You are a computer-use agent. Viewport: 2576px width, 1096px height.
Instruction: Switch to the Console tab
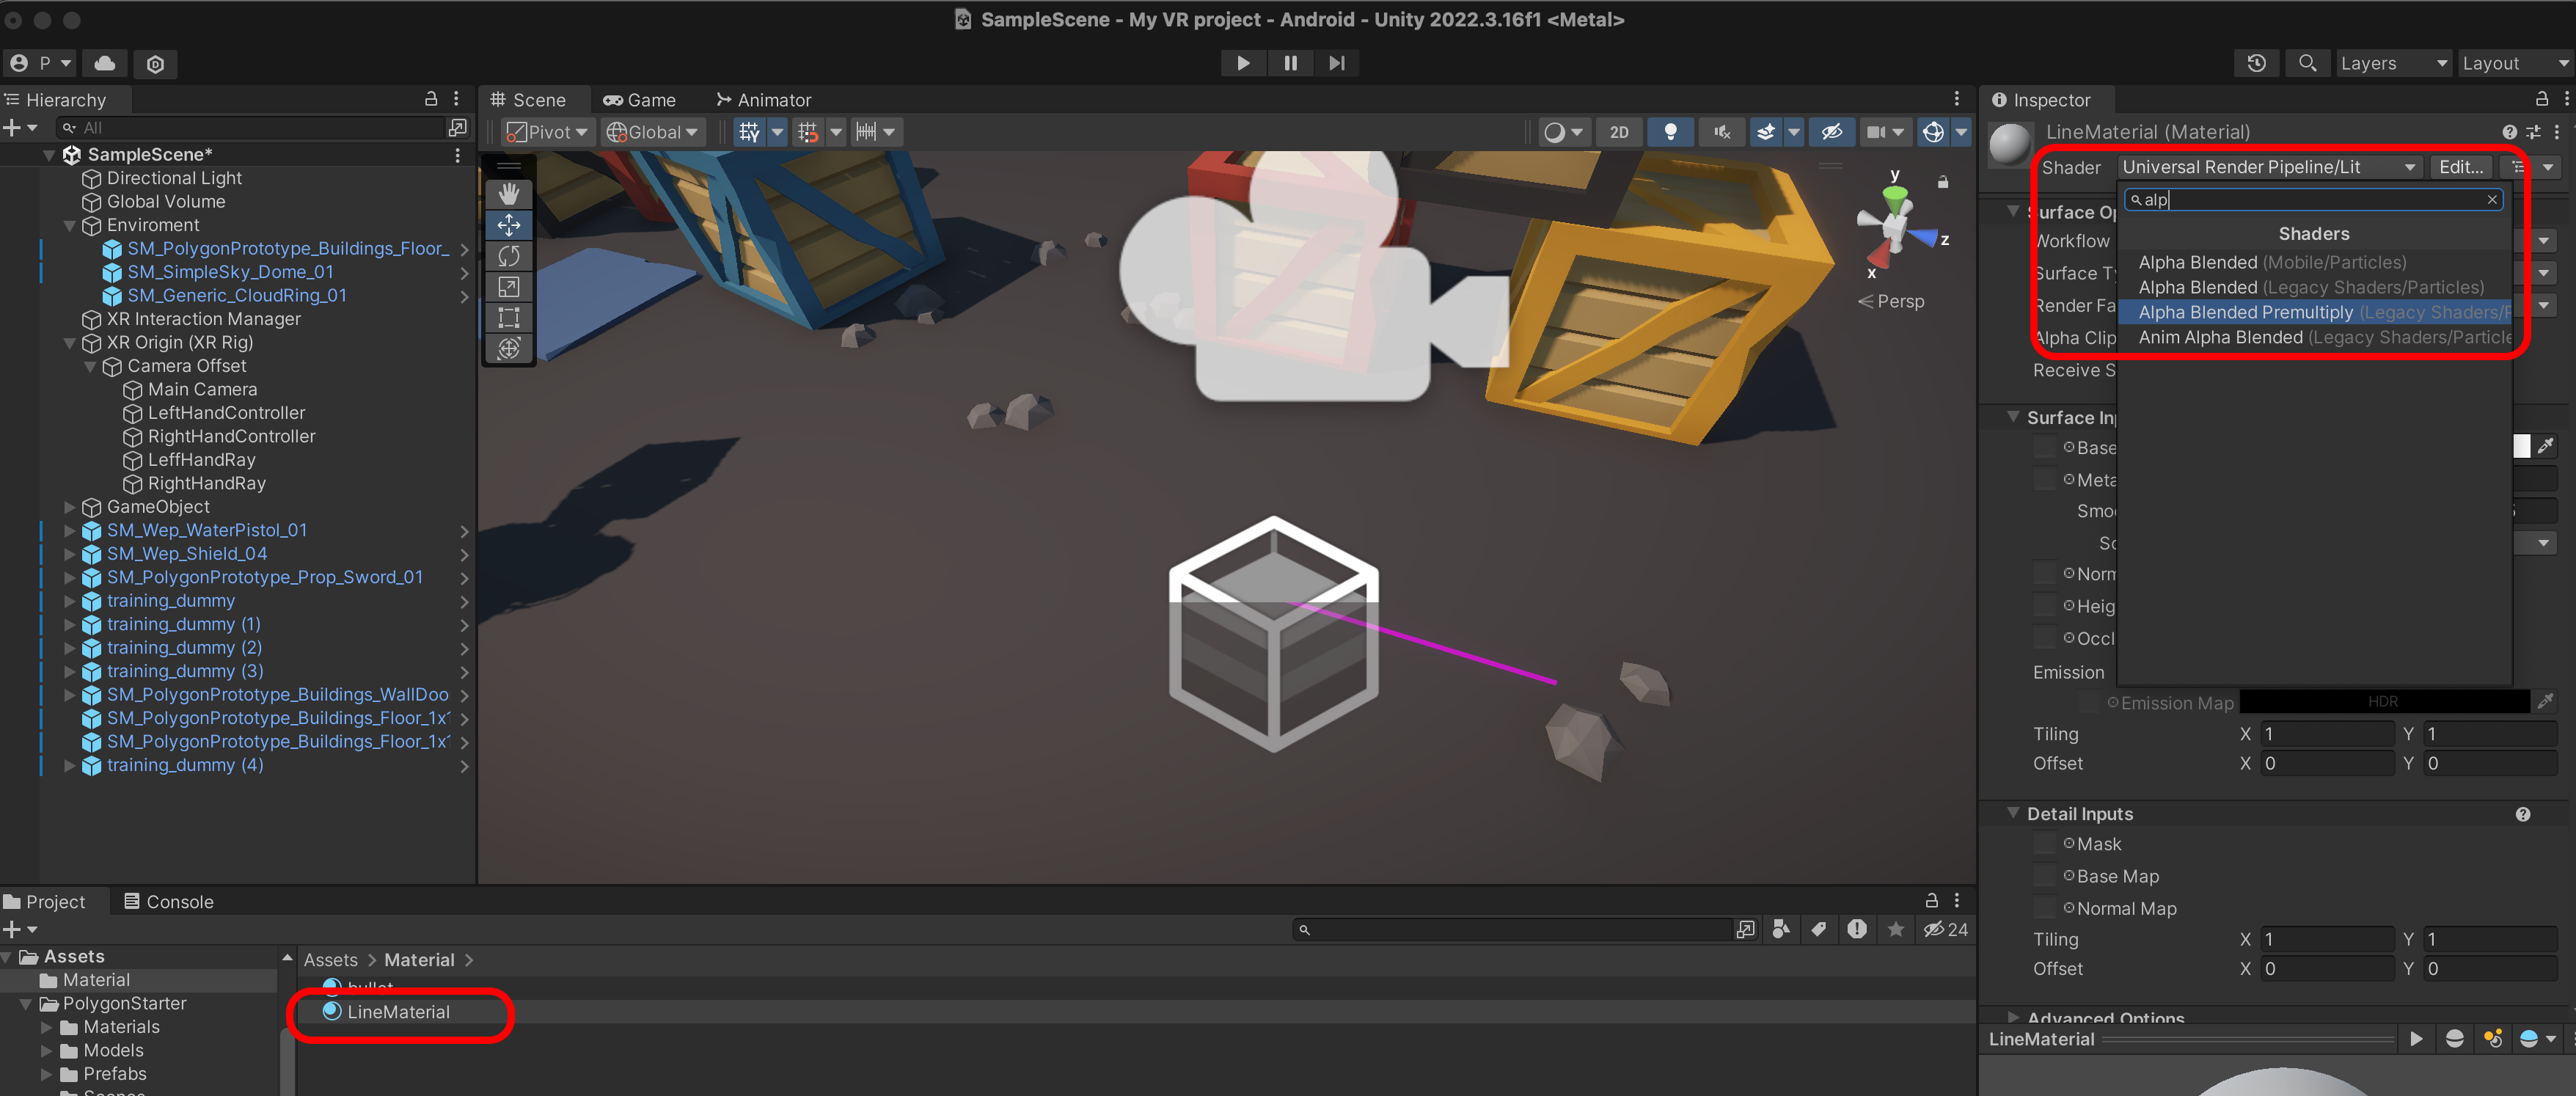click(168, 901)
